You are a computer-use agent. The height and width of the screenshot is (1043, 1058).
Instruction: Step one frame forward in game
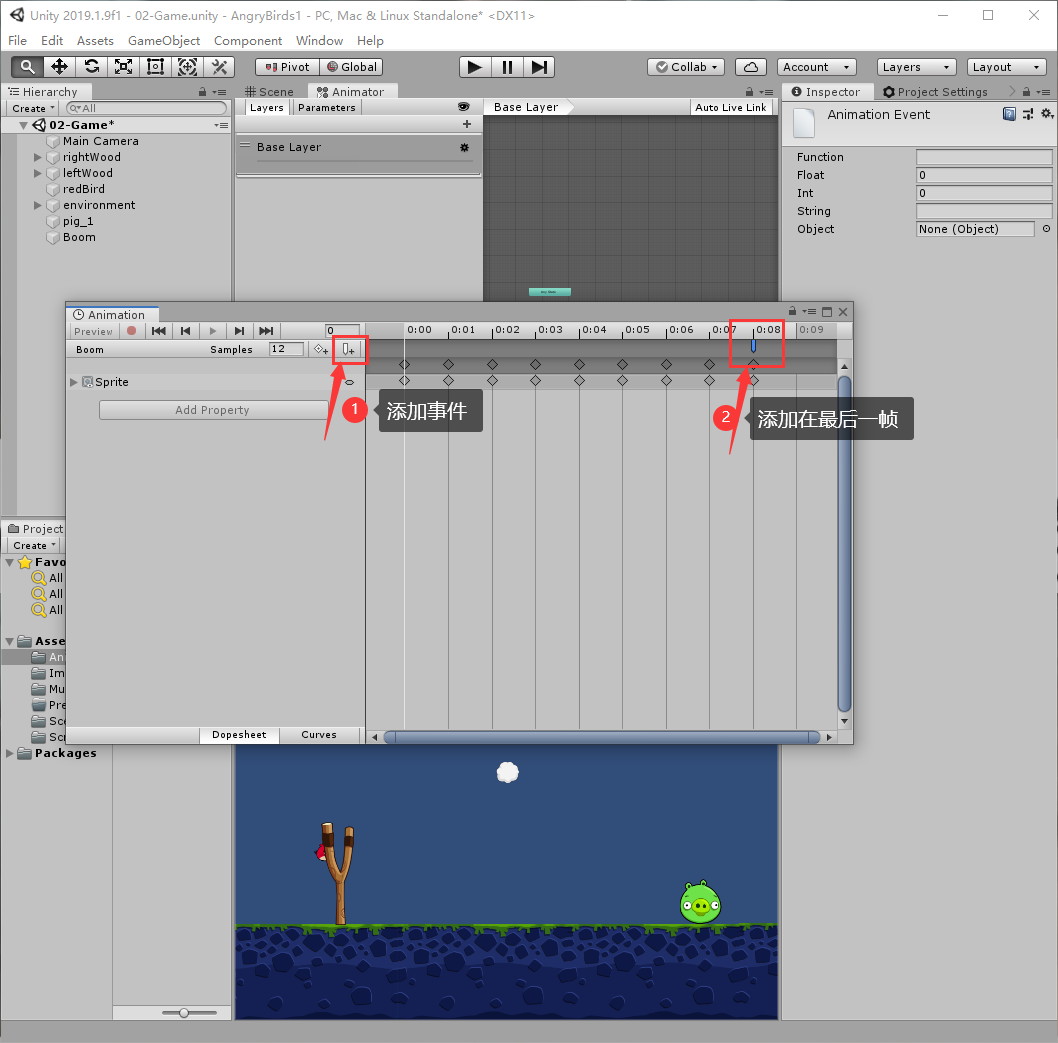(538, 67)
